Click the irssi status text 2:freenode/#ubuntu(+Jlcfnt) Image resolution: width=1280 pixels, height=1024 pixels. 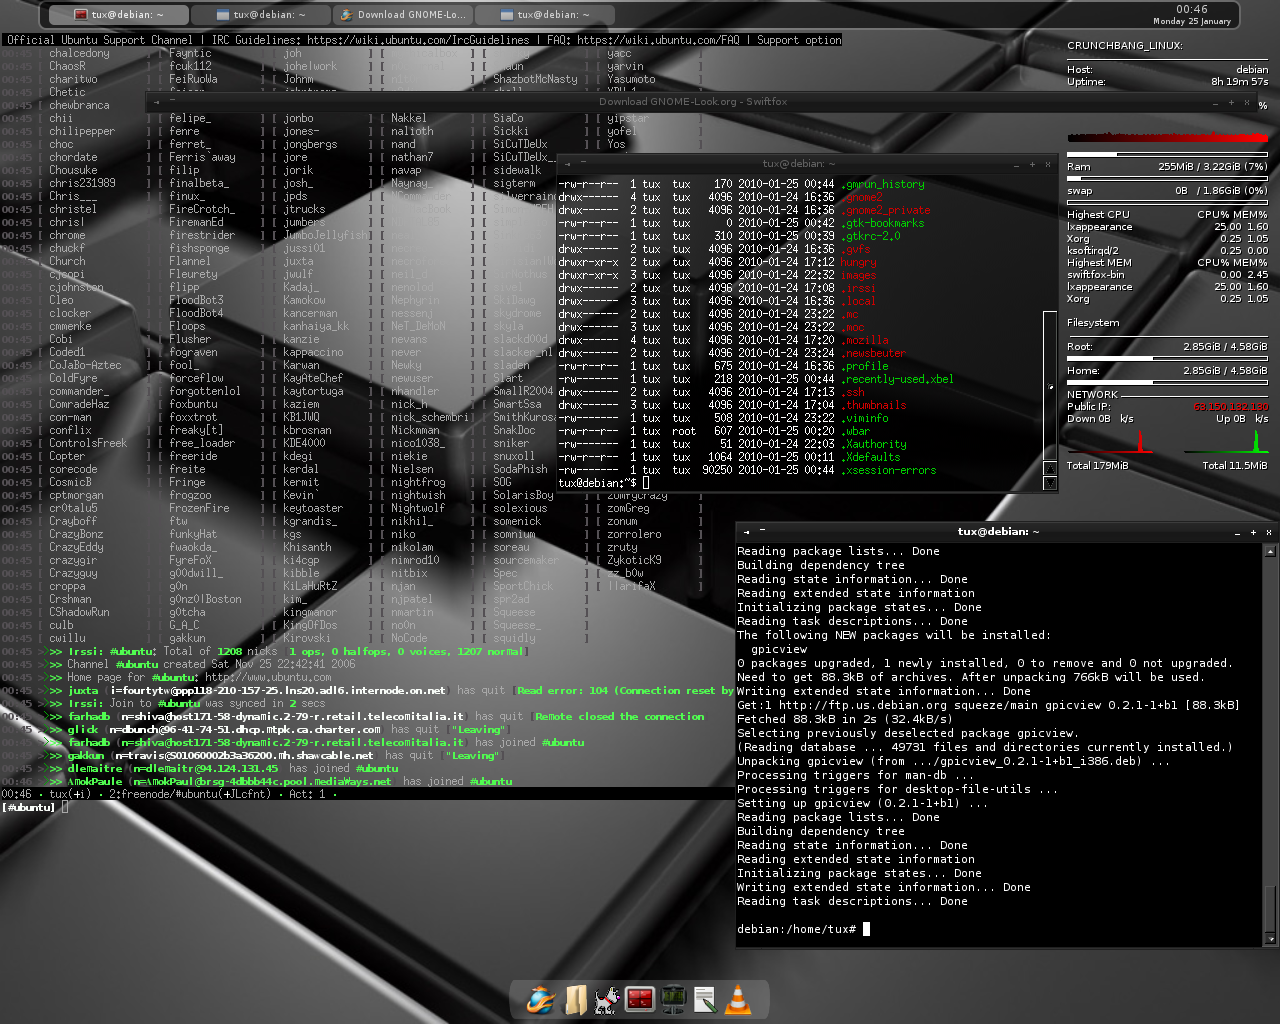tap(190, 794)
